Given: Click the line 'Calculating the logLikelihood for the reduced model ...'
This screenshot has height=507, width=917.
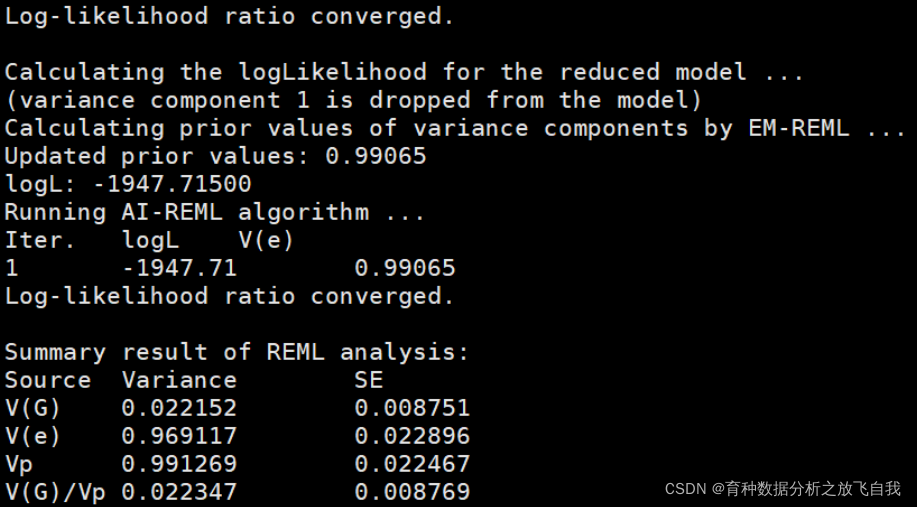Looking at the screenshot, I should pyautogui.click(x=405, y=72).
